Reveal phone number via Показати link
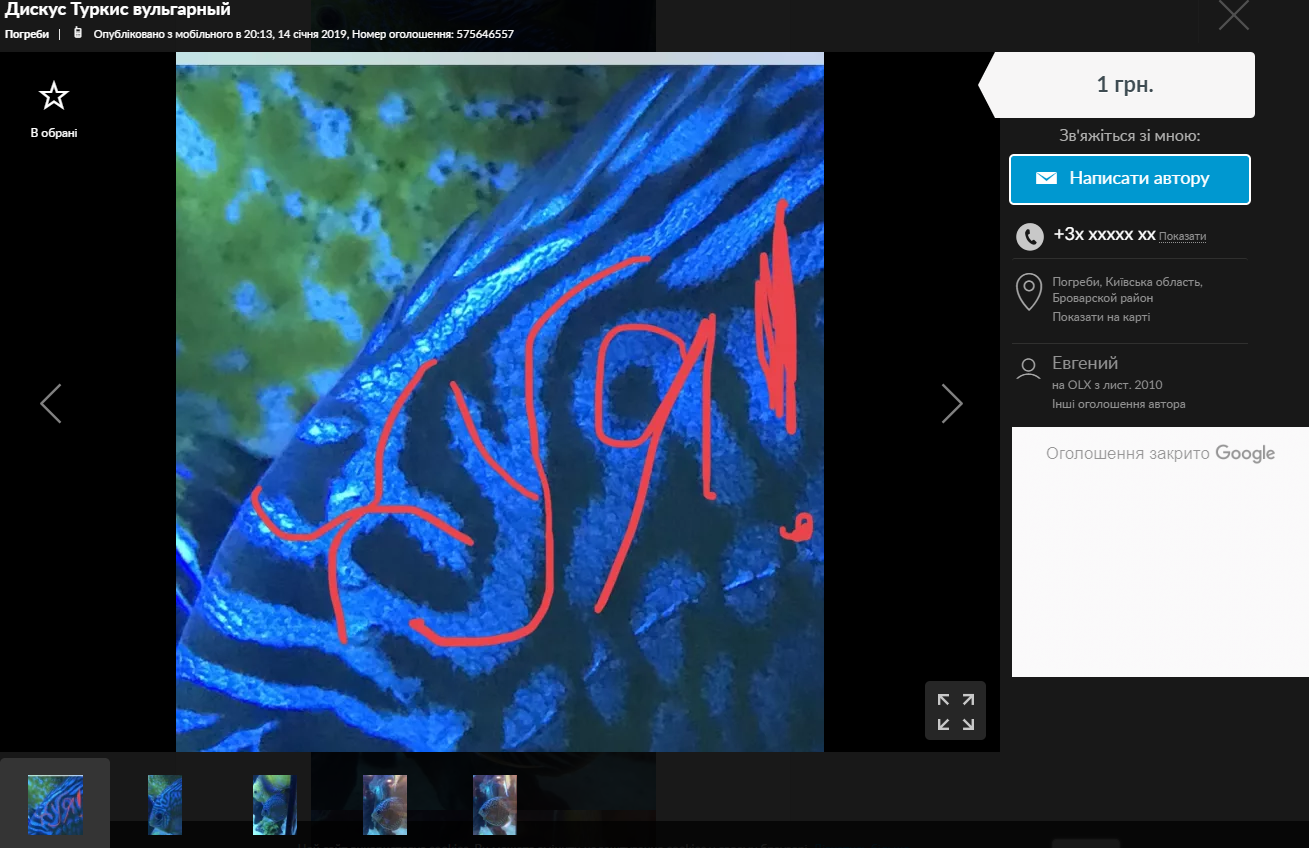 pyautogui.click(x=1182, y=237)
